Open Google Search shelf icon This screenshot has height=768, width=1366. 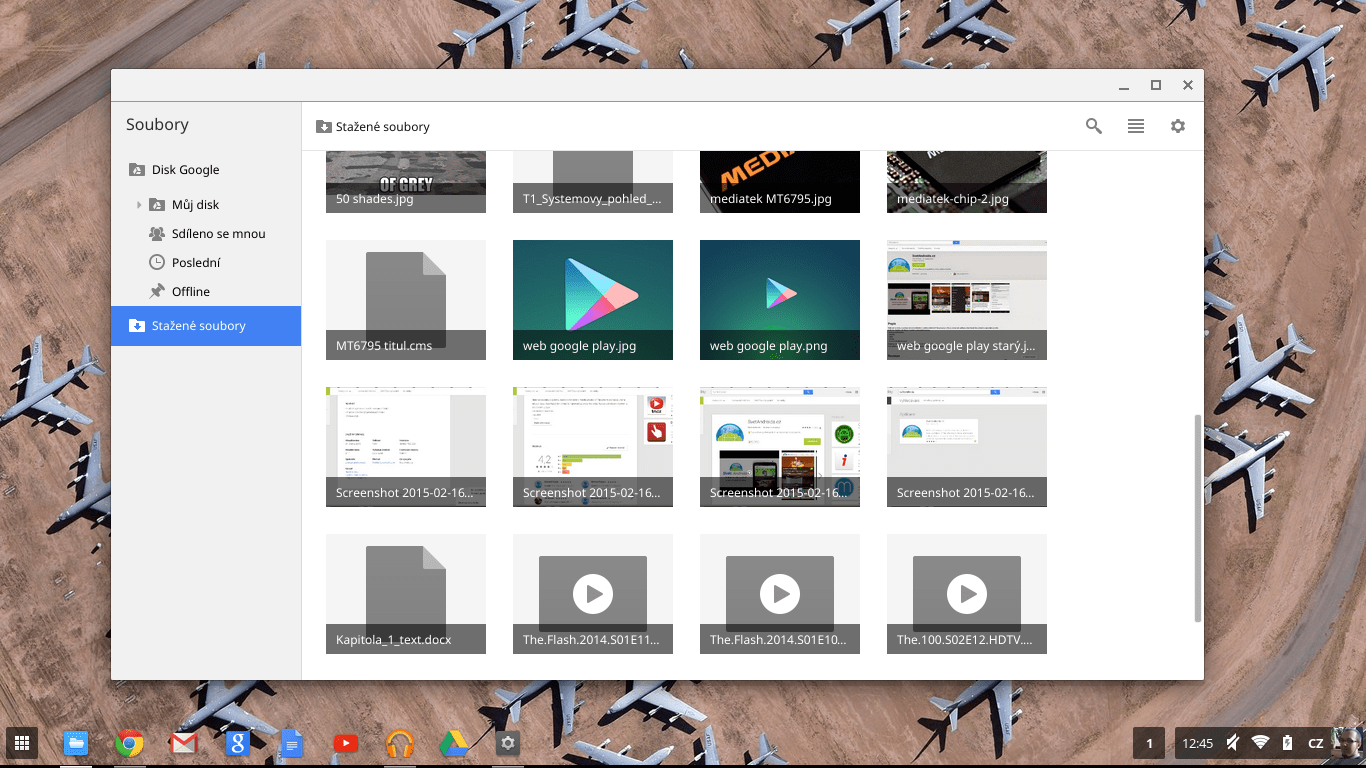pos(237,743)
